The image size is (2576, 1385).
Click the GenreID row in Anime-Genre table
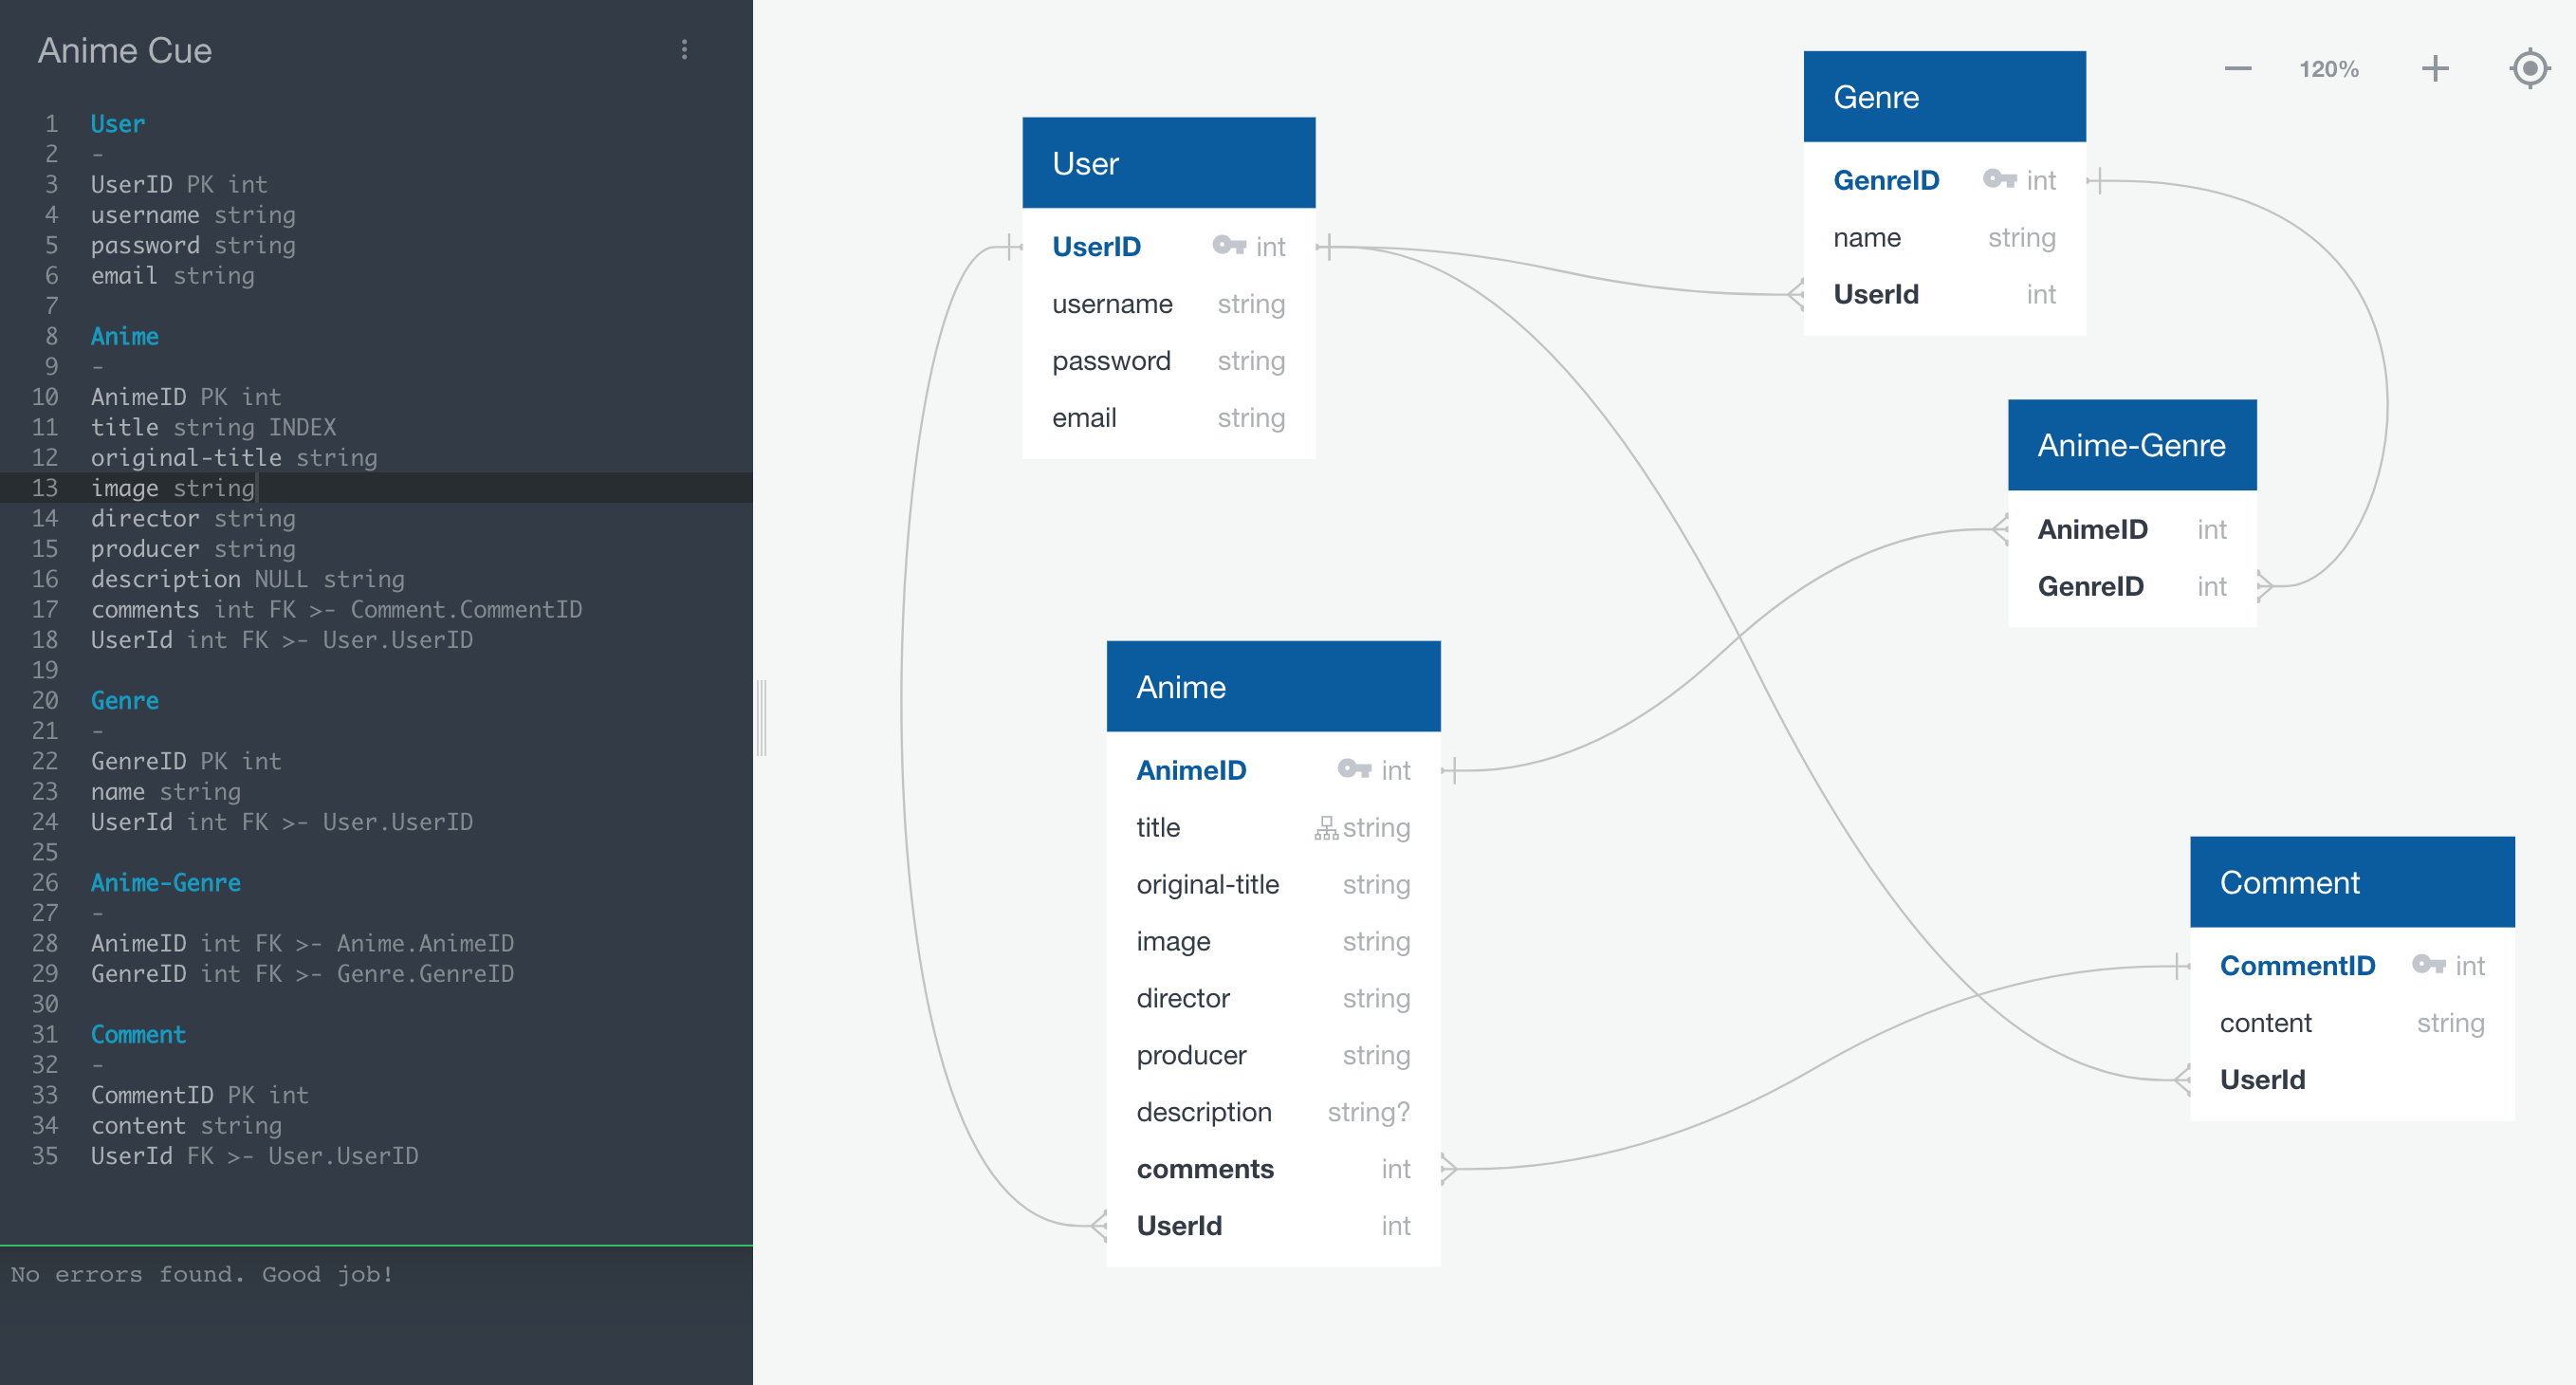pyautogui.click(x=2131, y=586)
